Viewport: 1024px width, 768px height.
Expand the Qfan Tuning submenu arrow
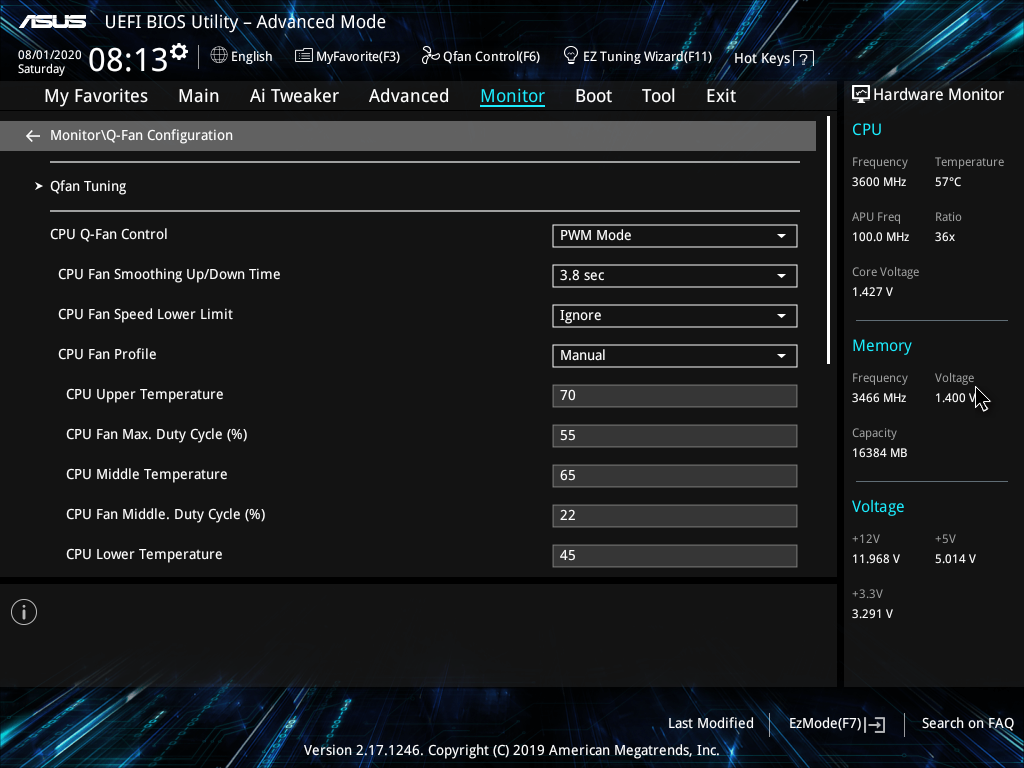[39, 186]
